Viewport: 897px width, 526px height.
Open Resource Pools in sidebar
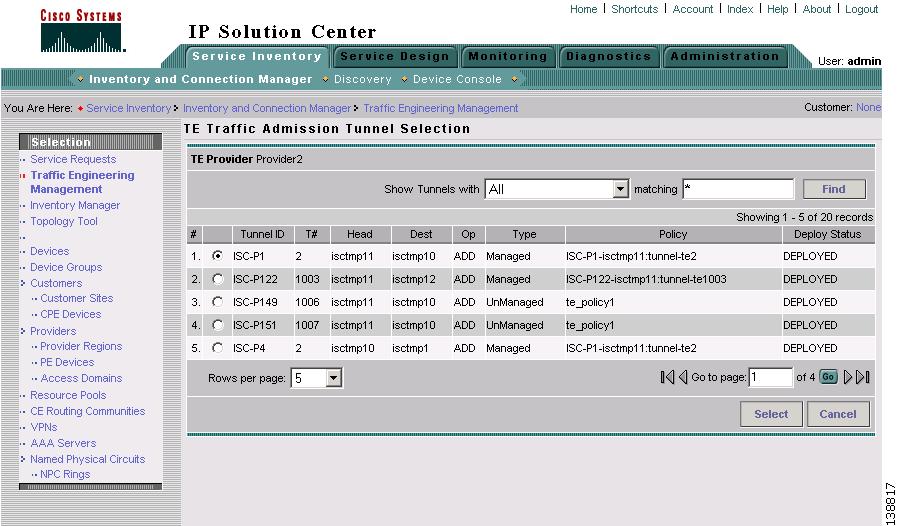click(68, 395)
